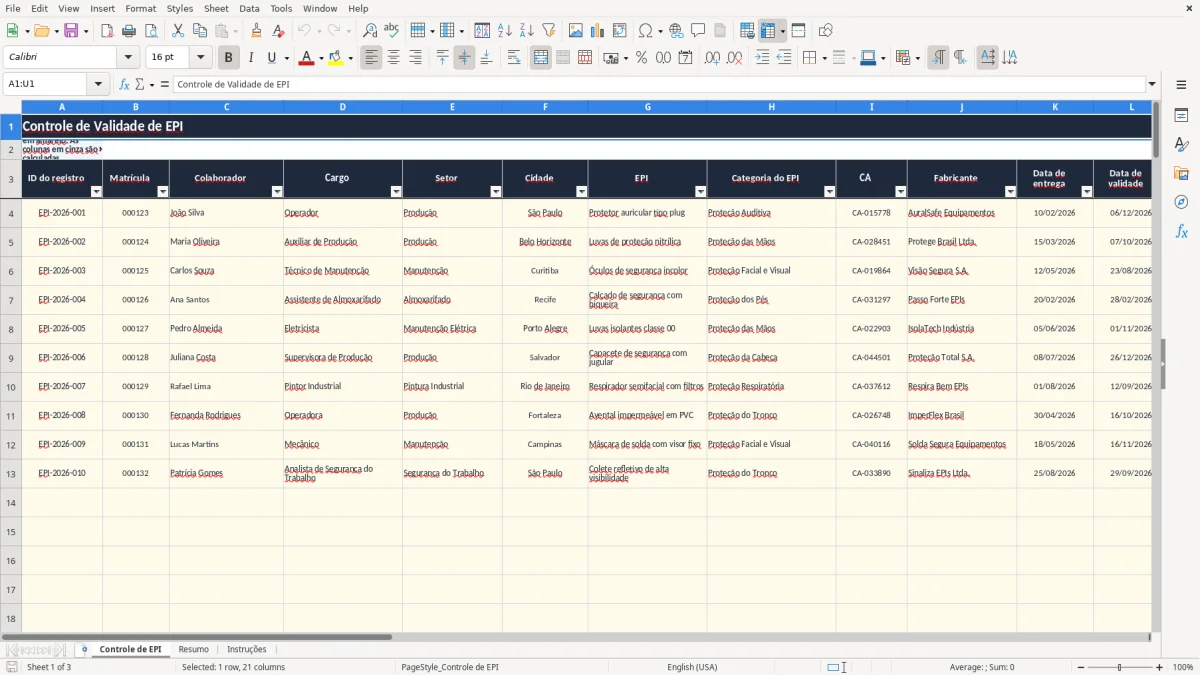
Task: Click the Format as Date icon
Action: [685, 58]
